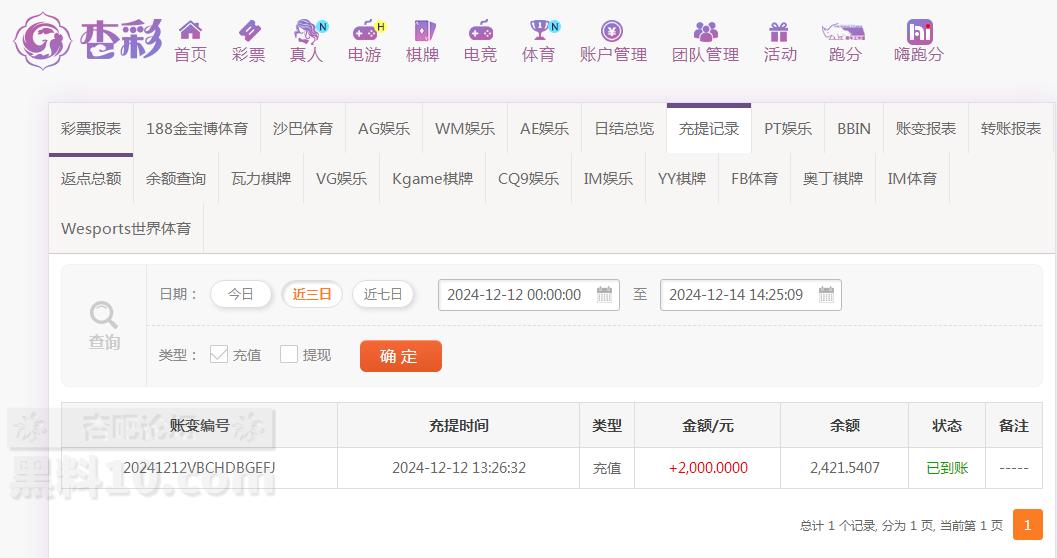
Task: Switch to the 账变报表 tab
Action: pyautogui.click(x=925, y=128)
